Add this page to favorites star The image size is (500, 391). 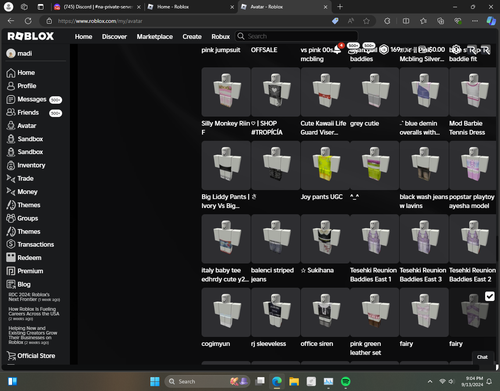[366, 21]
